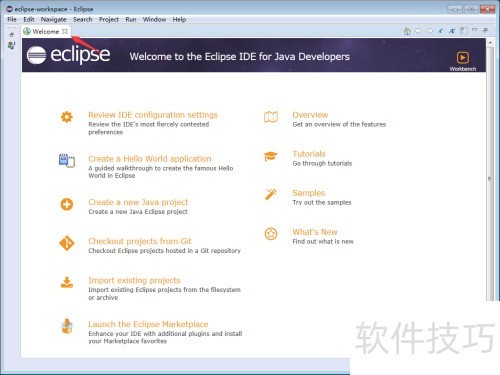Open Create a new Java project link
Image resolution: width=500 pixels, height=375 pixels.
(x=138, y=202)
